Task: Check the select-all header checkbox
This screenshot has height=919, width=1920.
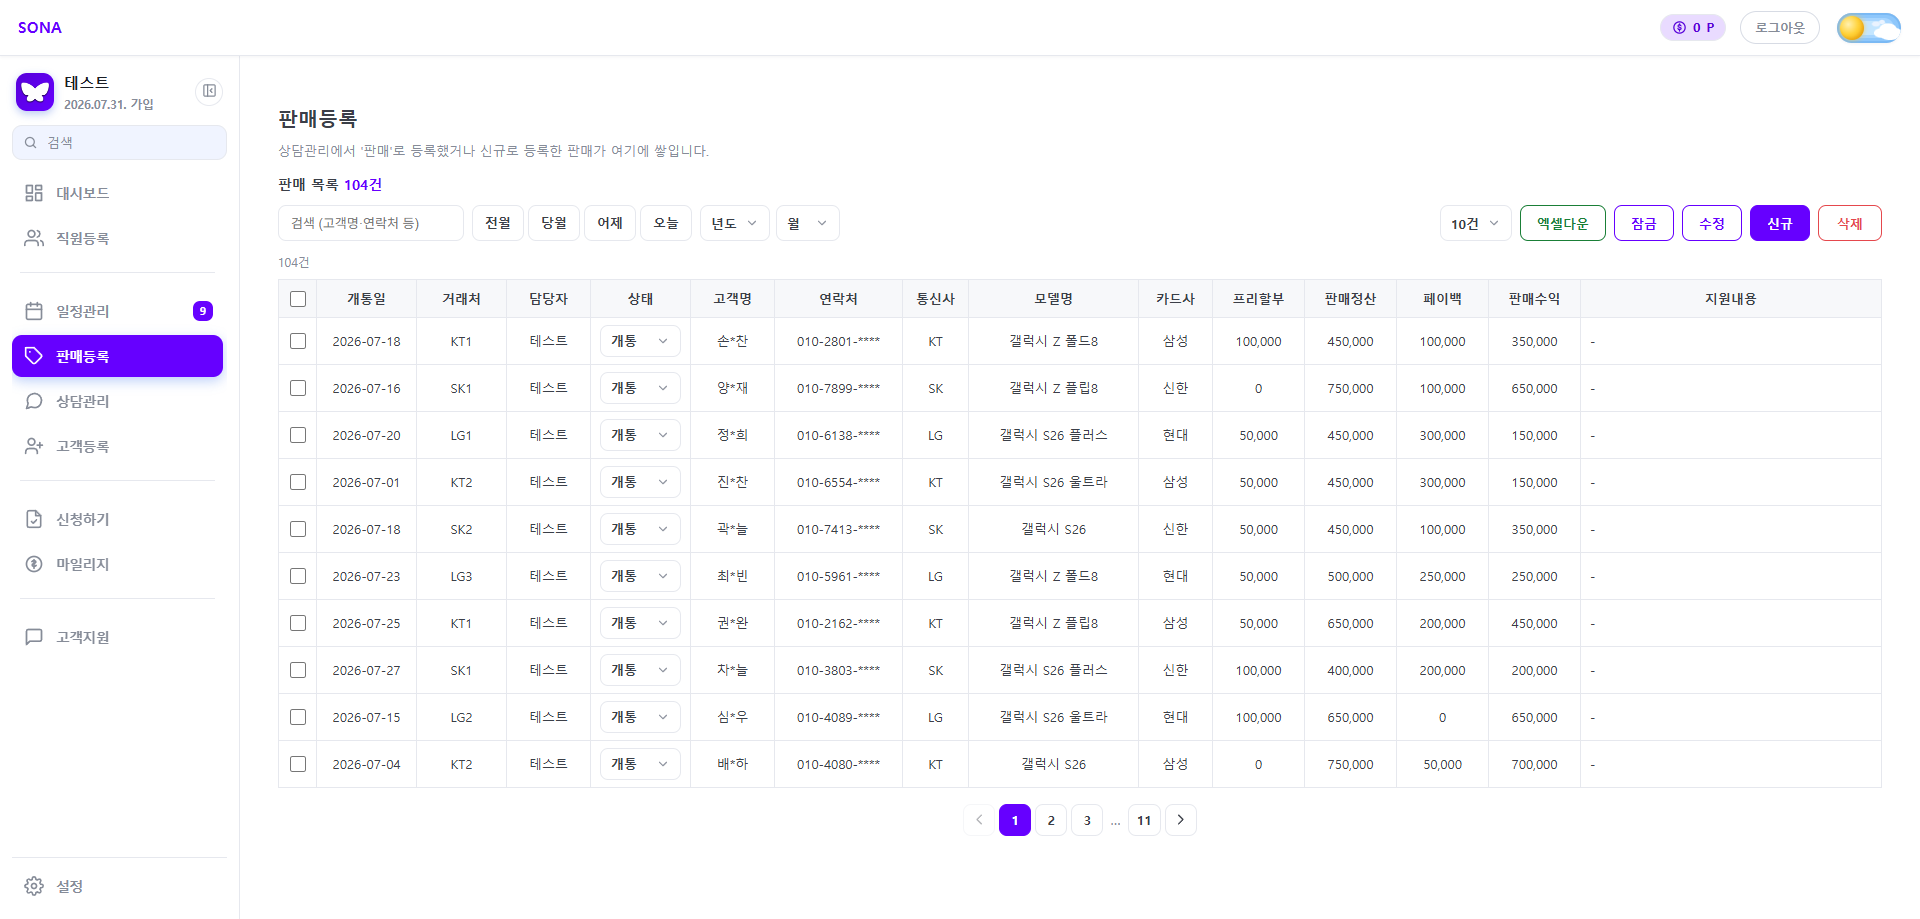Action: 298,299
